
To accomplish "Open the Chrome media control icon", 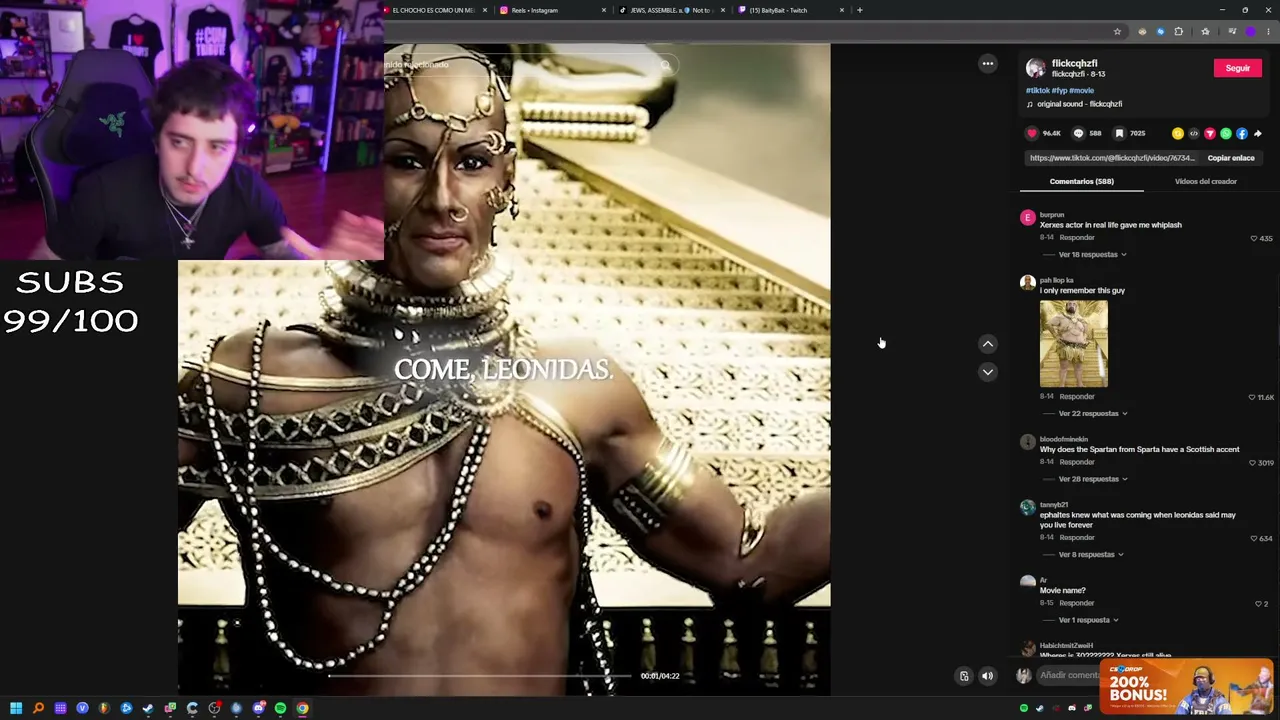I will (x=1232, y=32).
